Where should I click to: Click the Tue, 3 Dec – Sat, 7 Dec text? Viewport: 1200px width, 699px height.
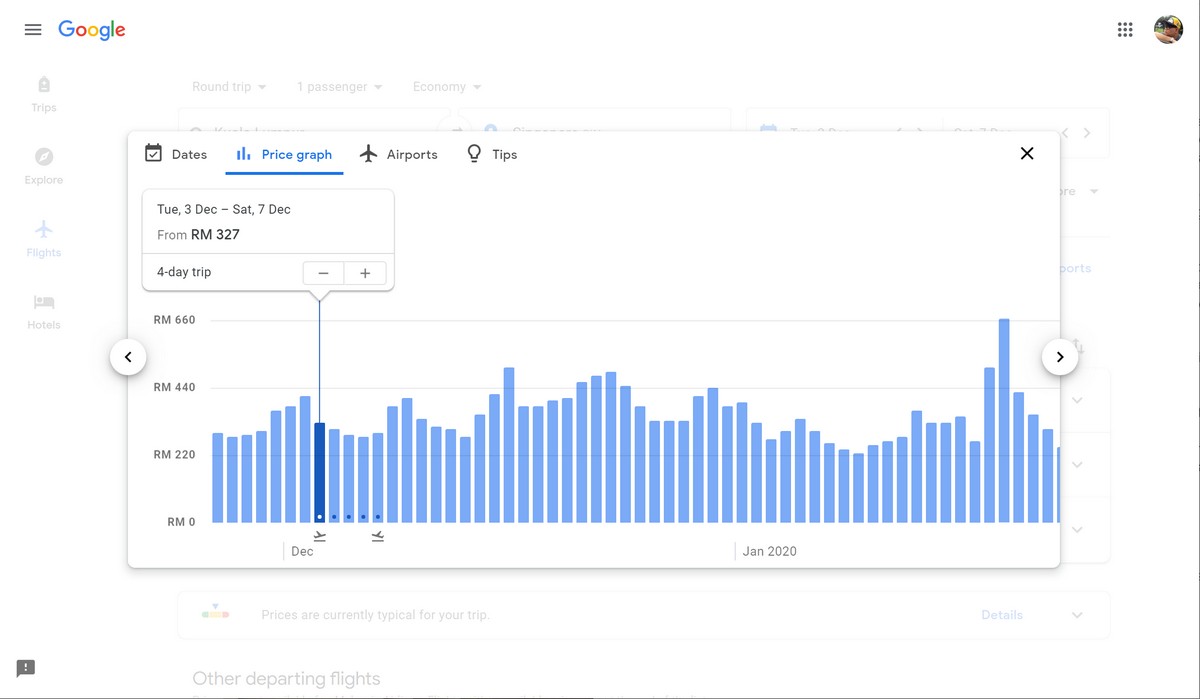tap(224, 209)
